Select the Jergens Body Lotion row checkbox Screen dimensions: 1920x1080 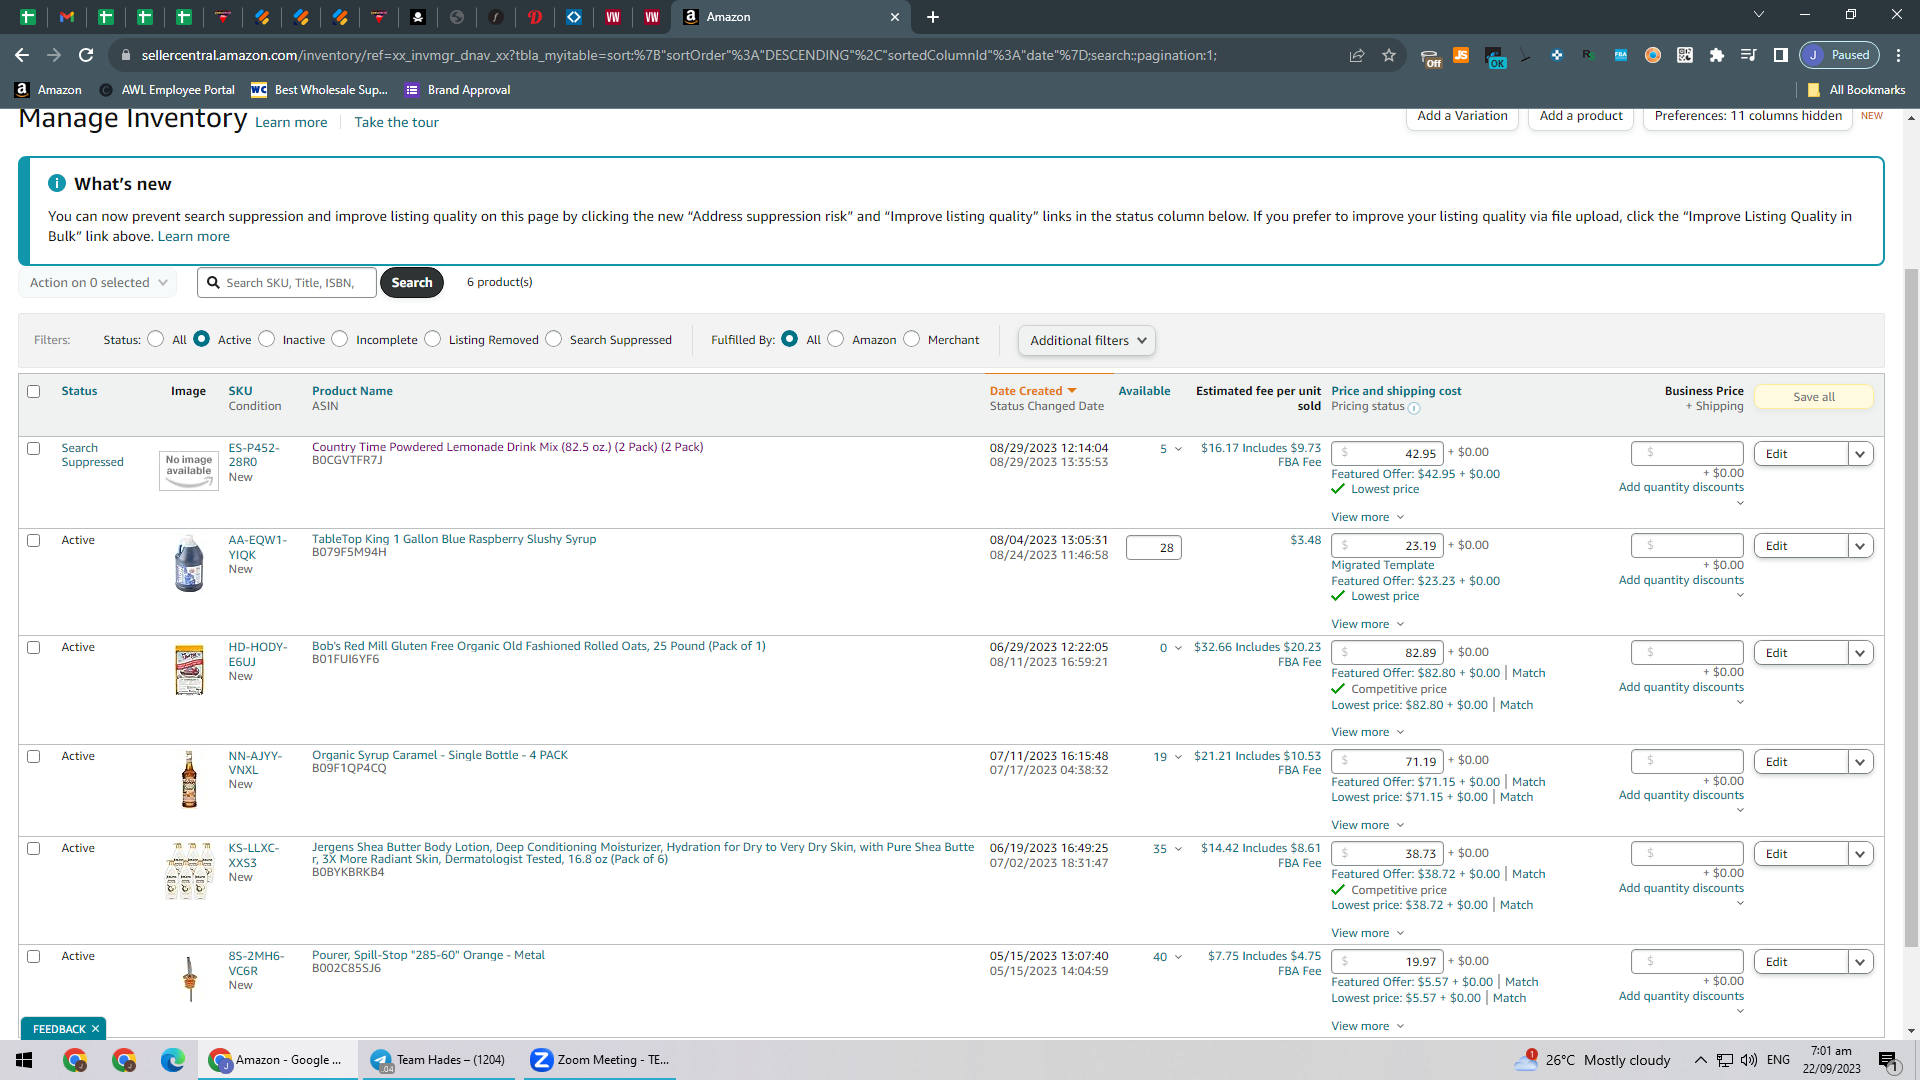click(34, 848)
